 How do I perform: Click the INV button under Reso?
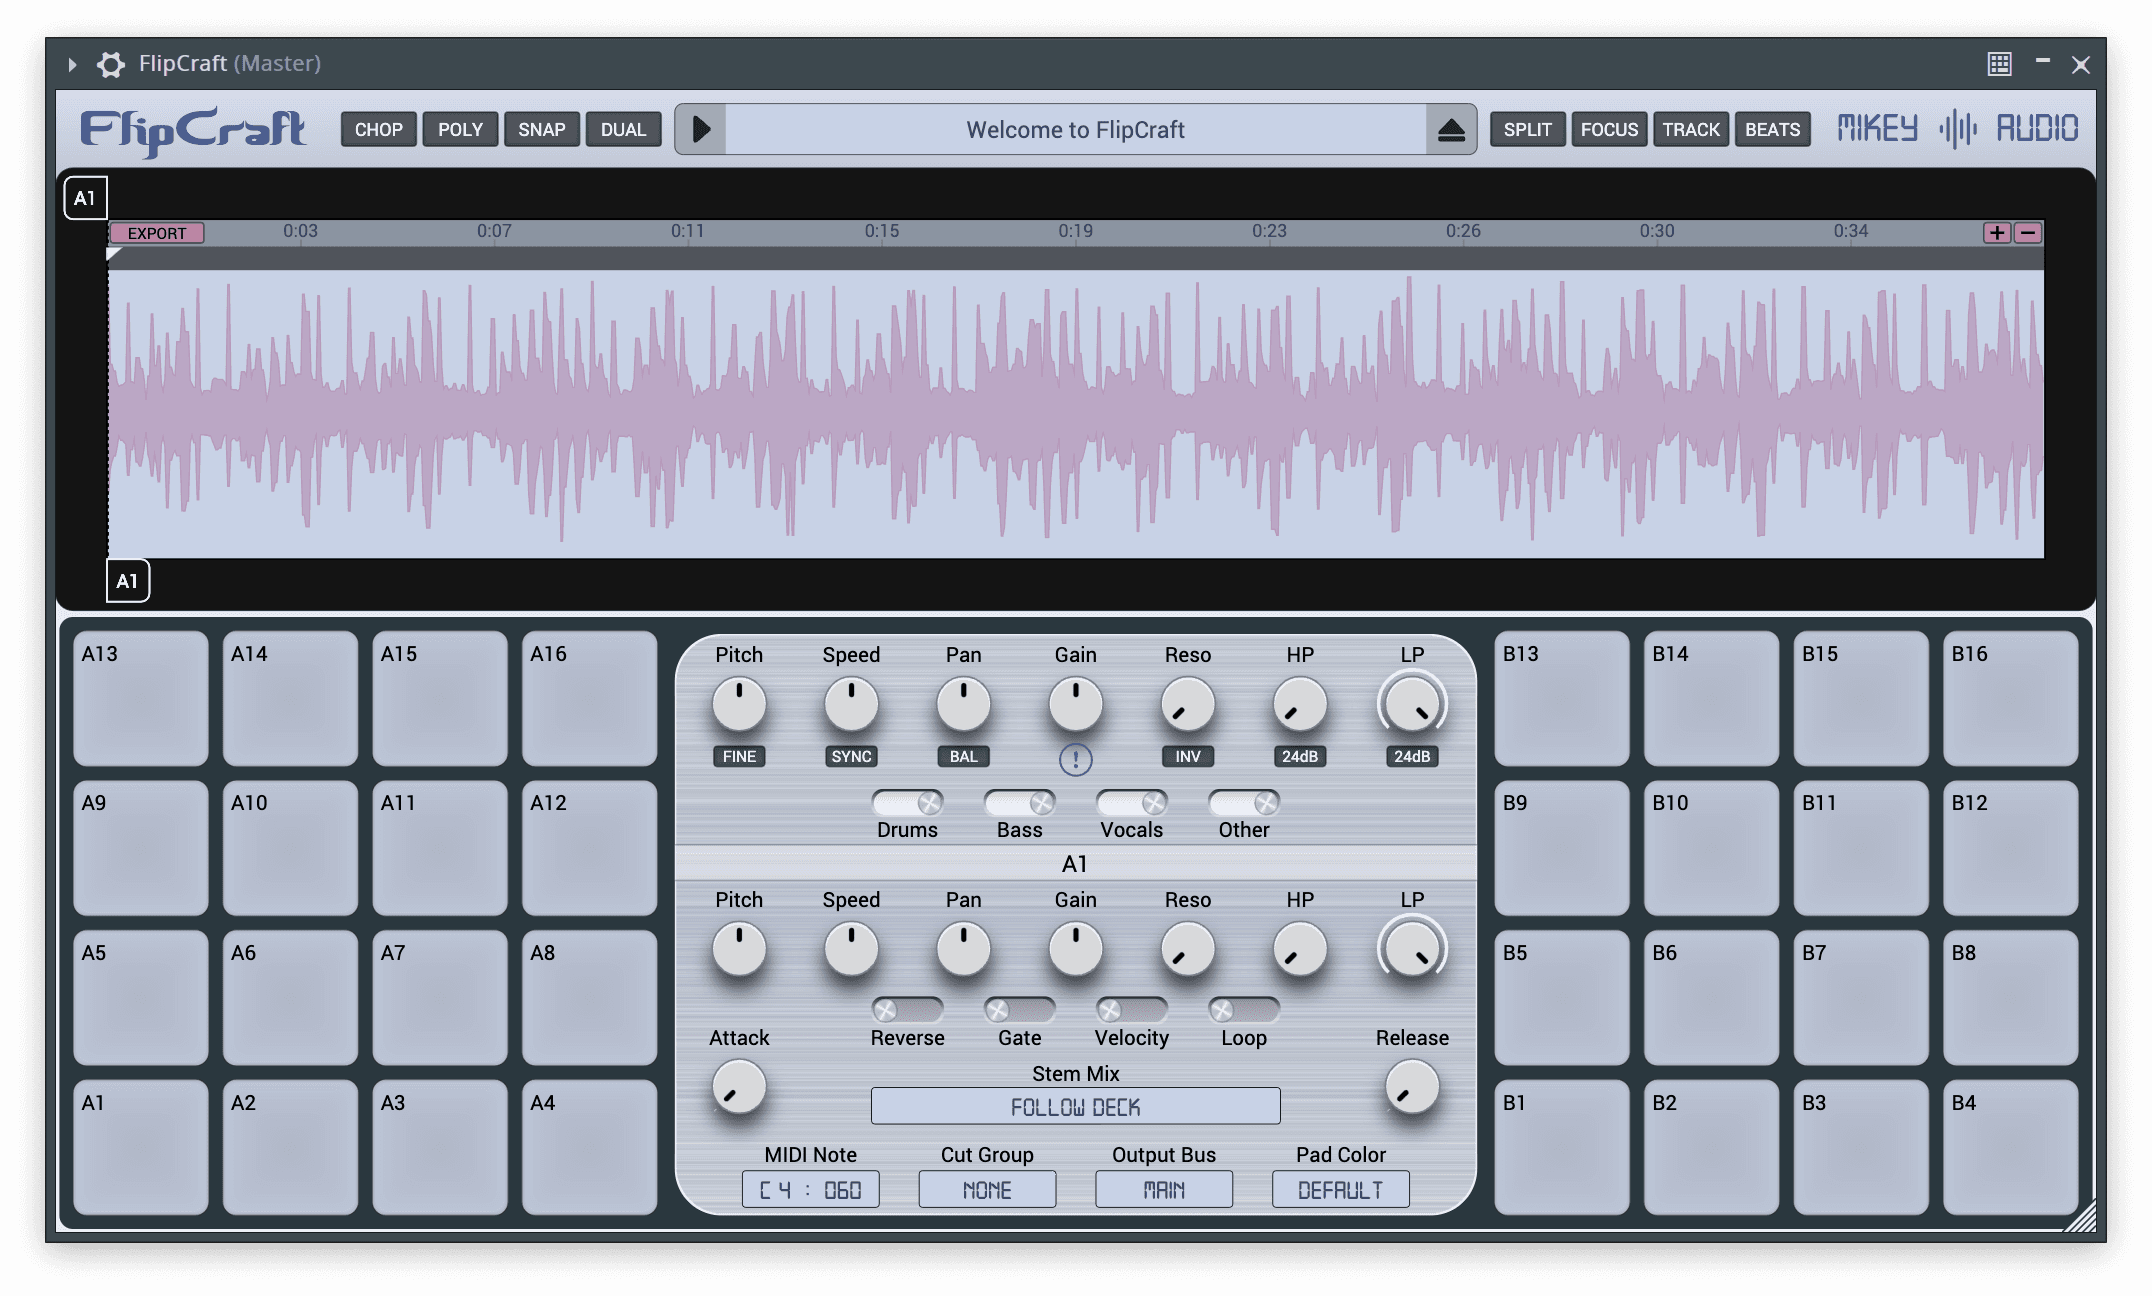[1187, 756]
